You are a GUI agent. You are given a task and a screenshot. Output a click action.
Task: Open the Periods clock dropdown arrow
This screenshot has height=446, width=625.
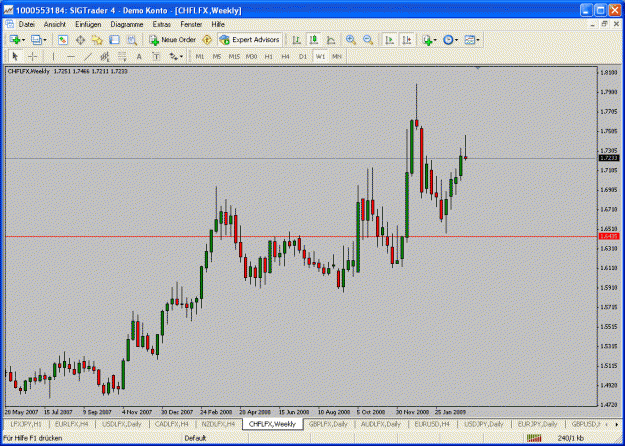coord(456,40)
